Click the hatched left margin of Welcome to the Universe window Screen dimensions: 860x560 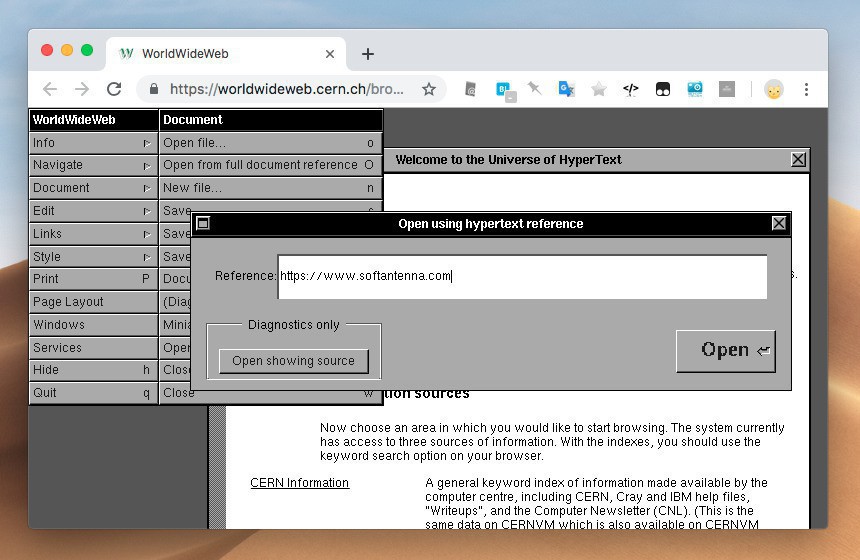point(218,467)
